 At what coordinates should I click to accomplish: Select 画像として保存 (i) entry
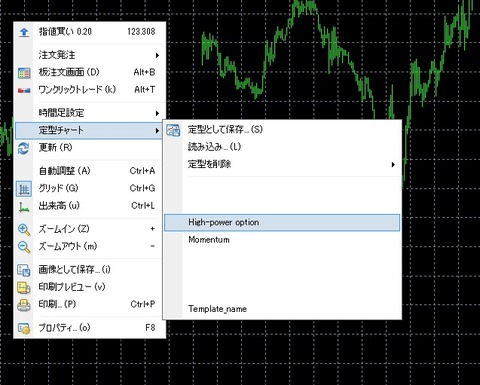[89, 269]
